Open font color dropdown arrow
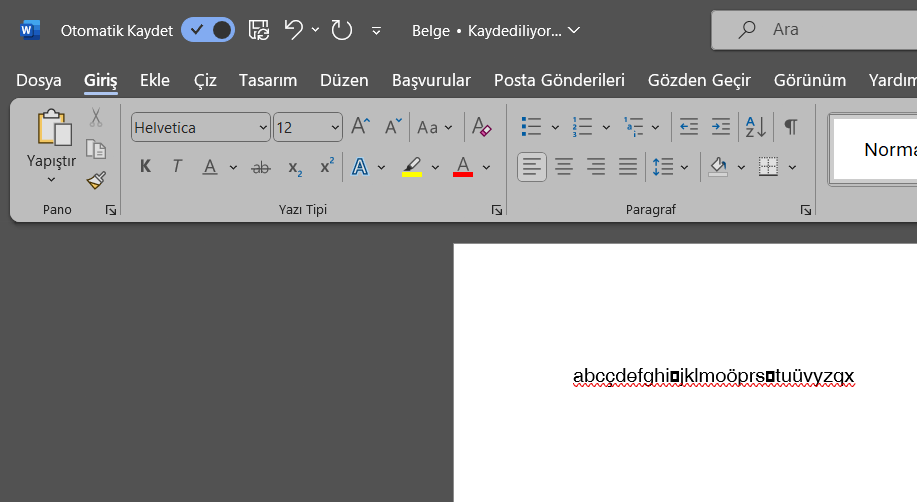Image resolution: width=917 pixels, height=502 pixels. tap(486, 167)
